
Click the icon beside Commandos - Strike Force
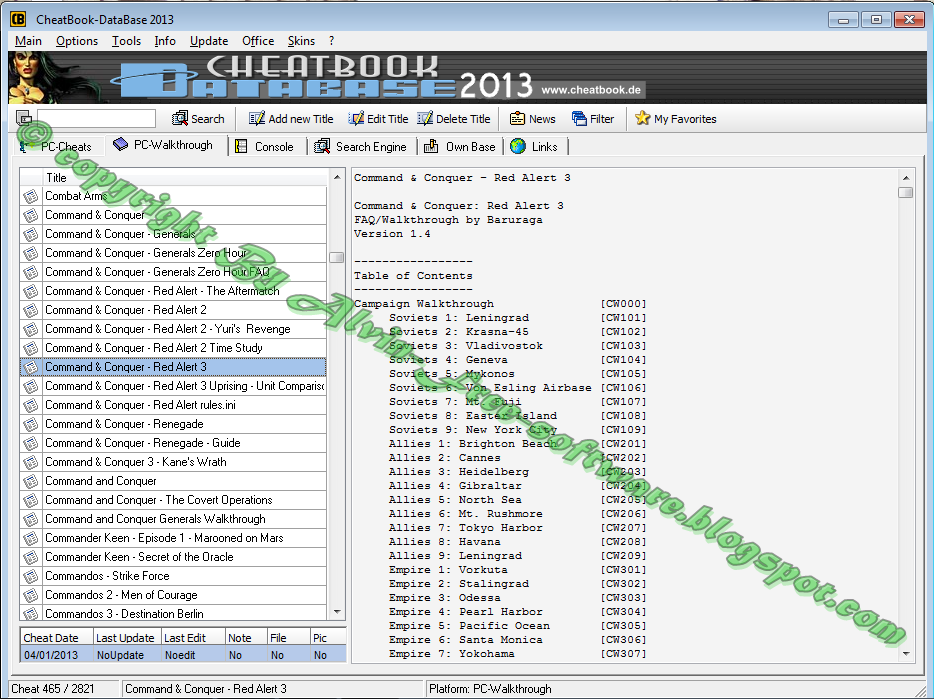click(x=30, y=576)
